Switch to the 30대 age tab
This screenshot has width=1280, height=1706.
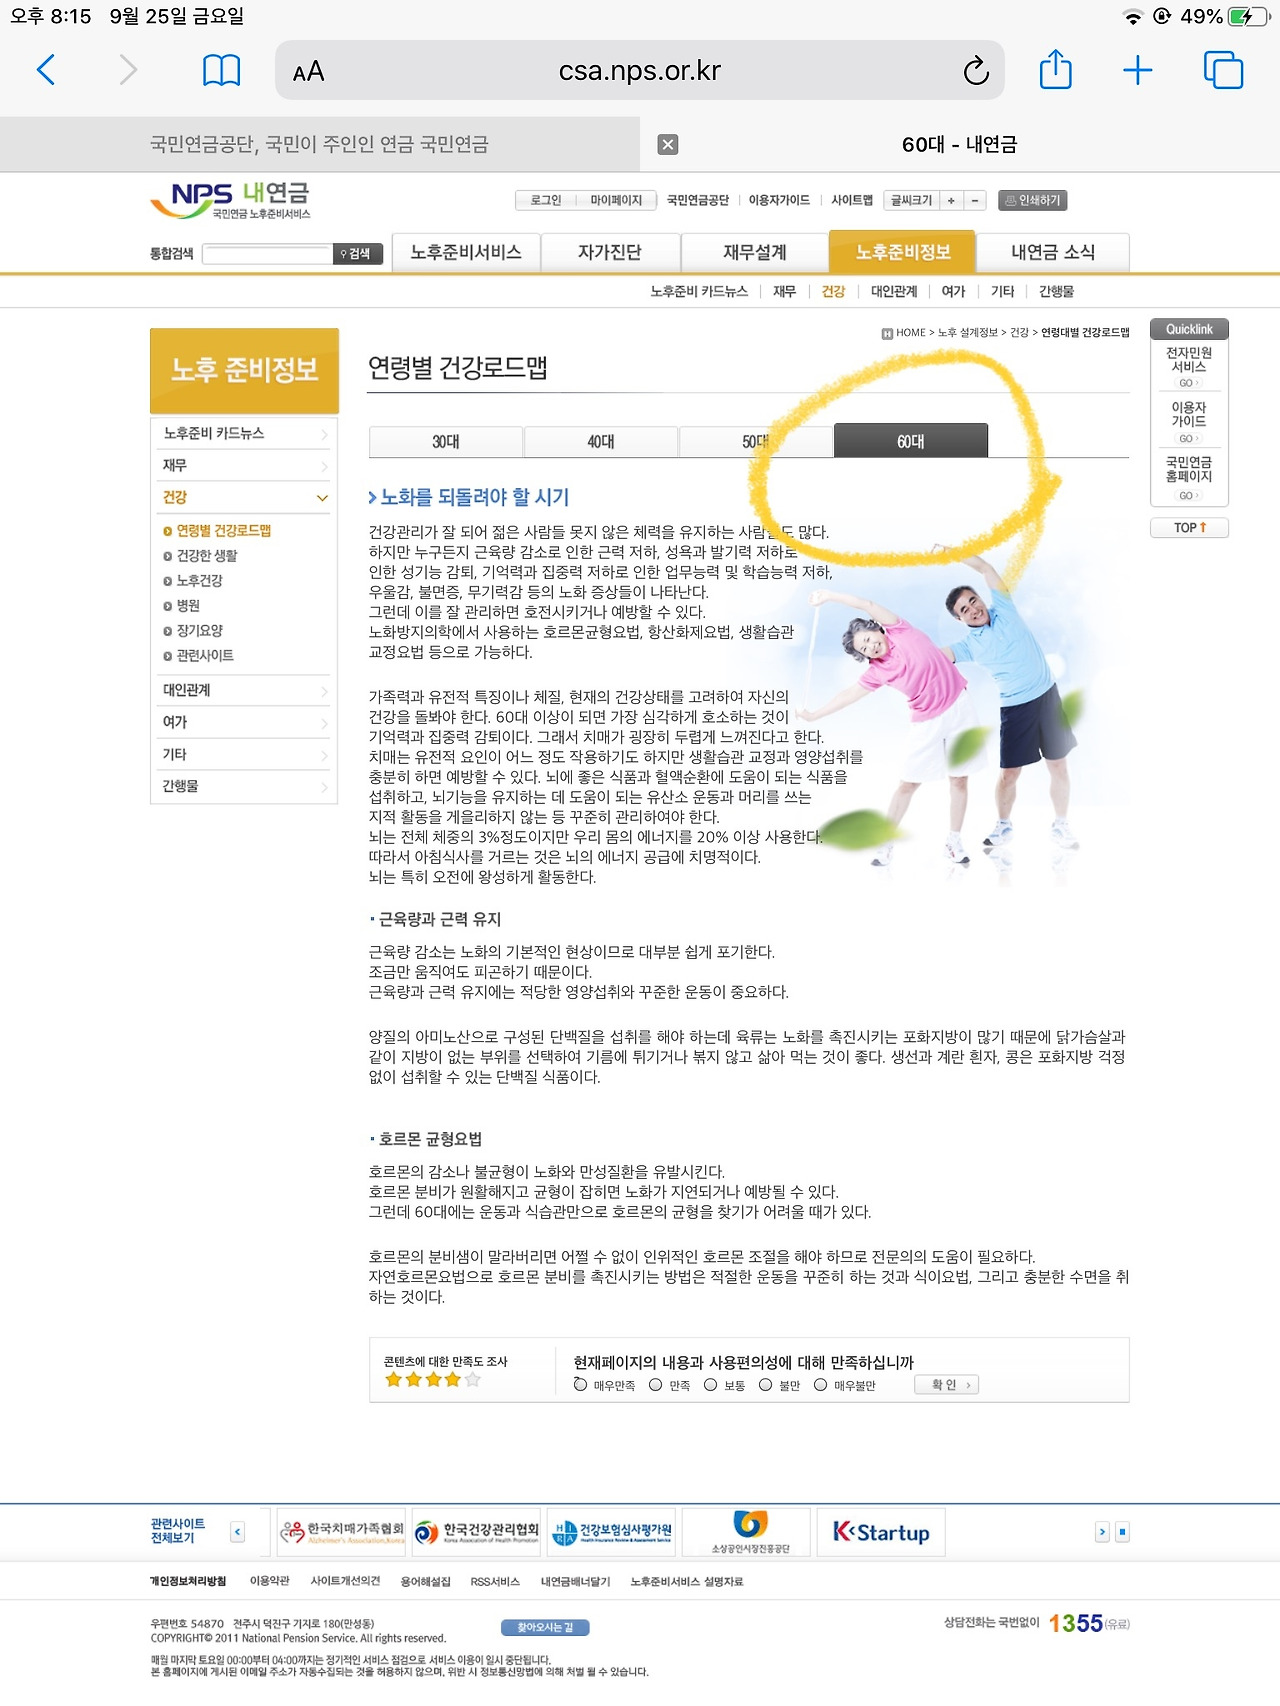coord(446,441)
